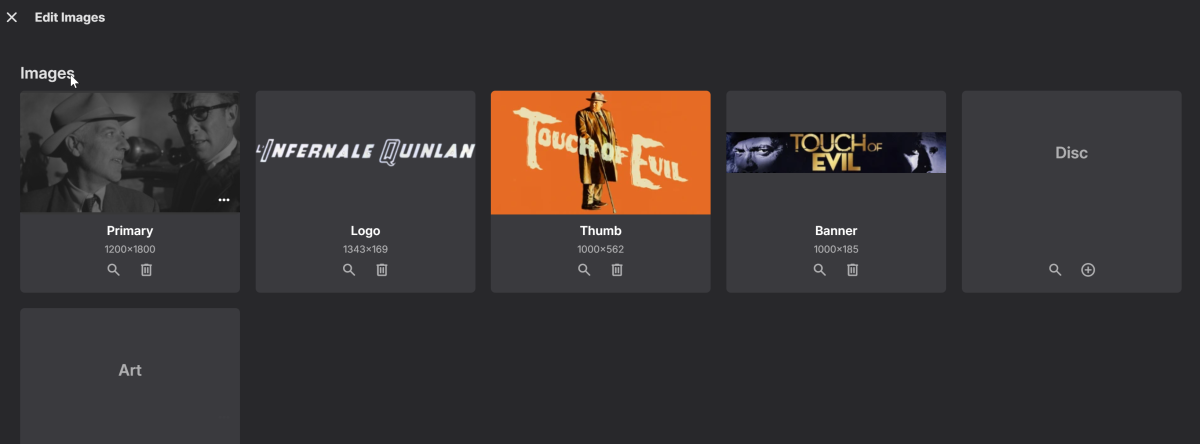Search for a Disc image
The width and height of the screenshot is (1200, 444).
(x=1055, y=270)
